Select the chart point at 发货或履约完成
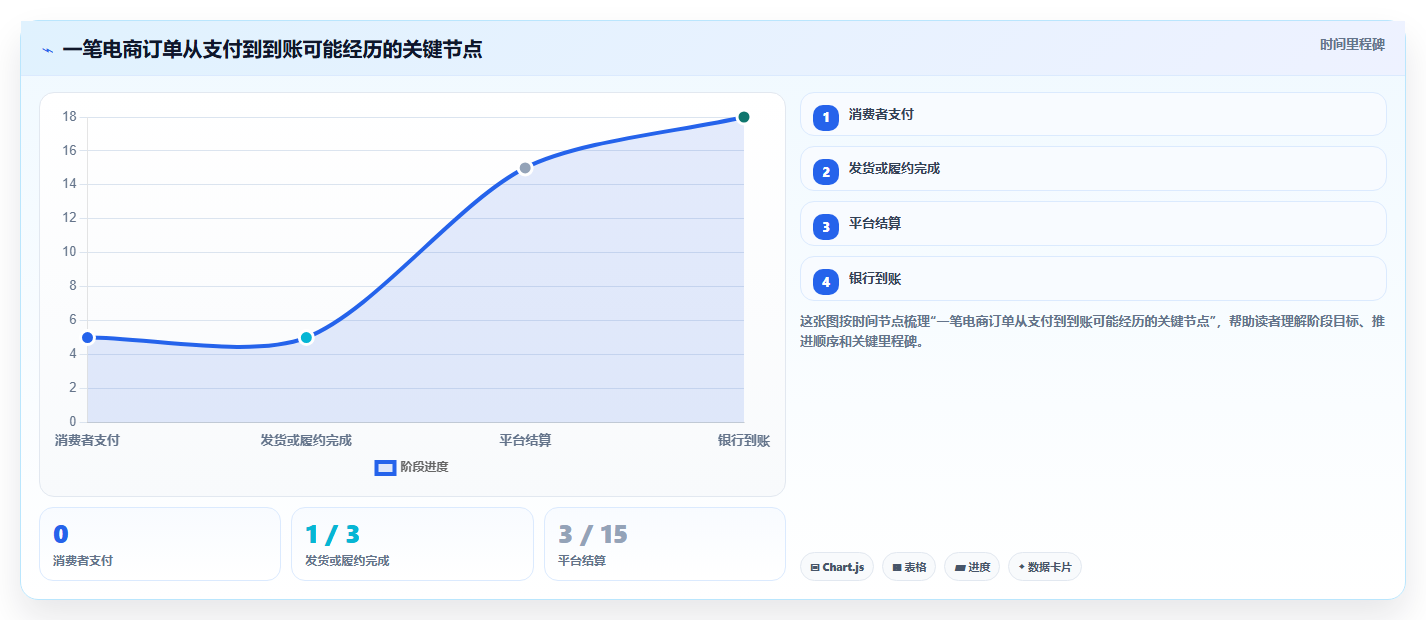 pos(306,338)
